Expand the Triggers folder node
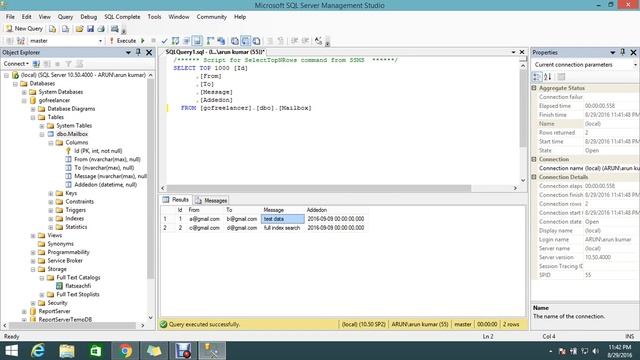 coord(51,210)
